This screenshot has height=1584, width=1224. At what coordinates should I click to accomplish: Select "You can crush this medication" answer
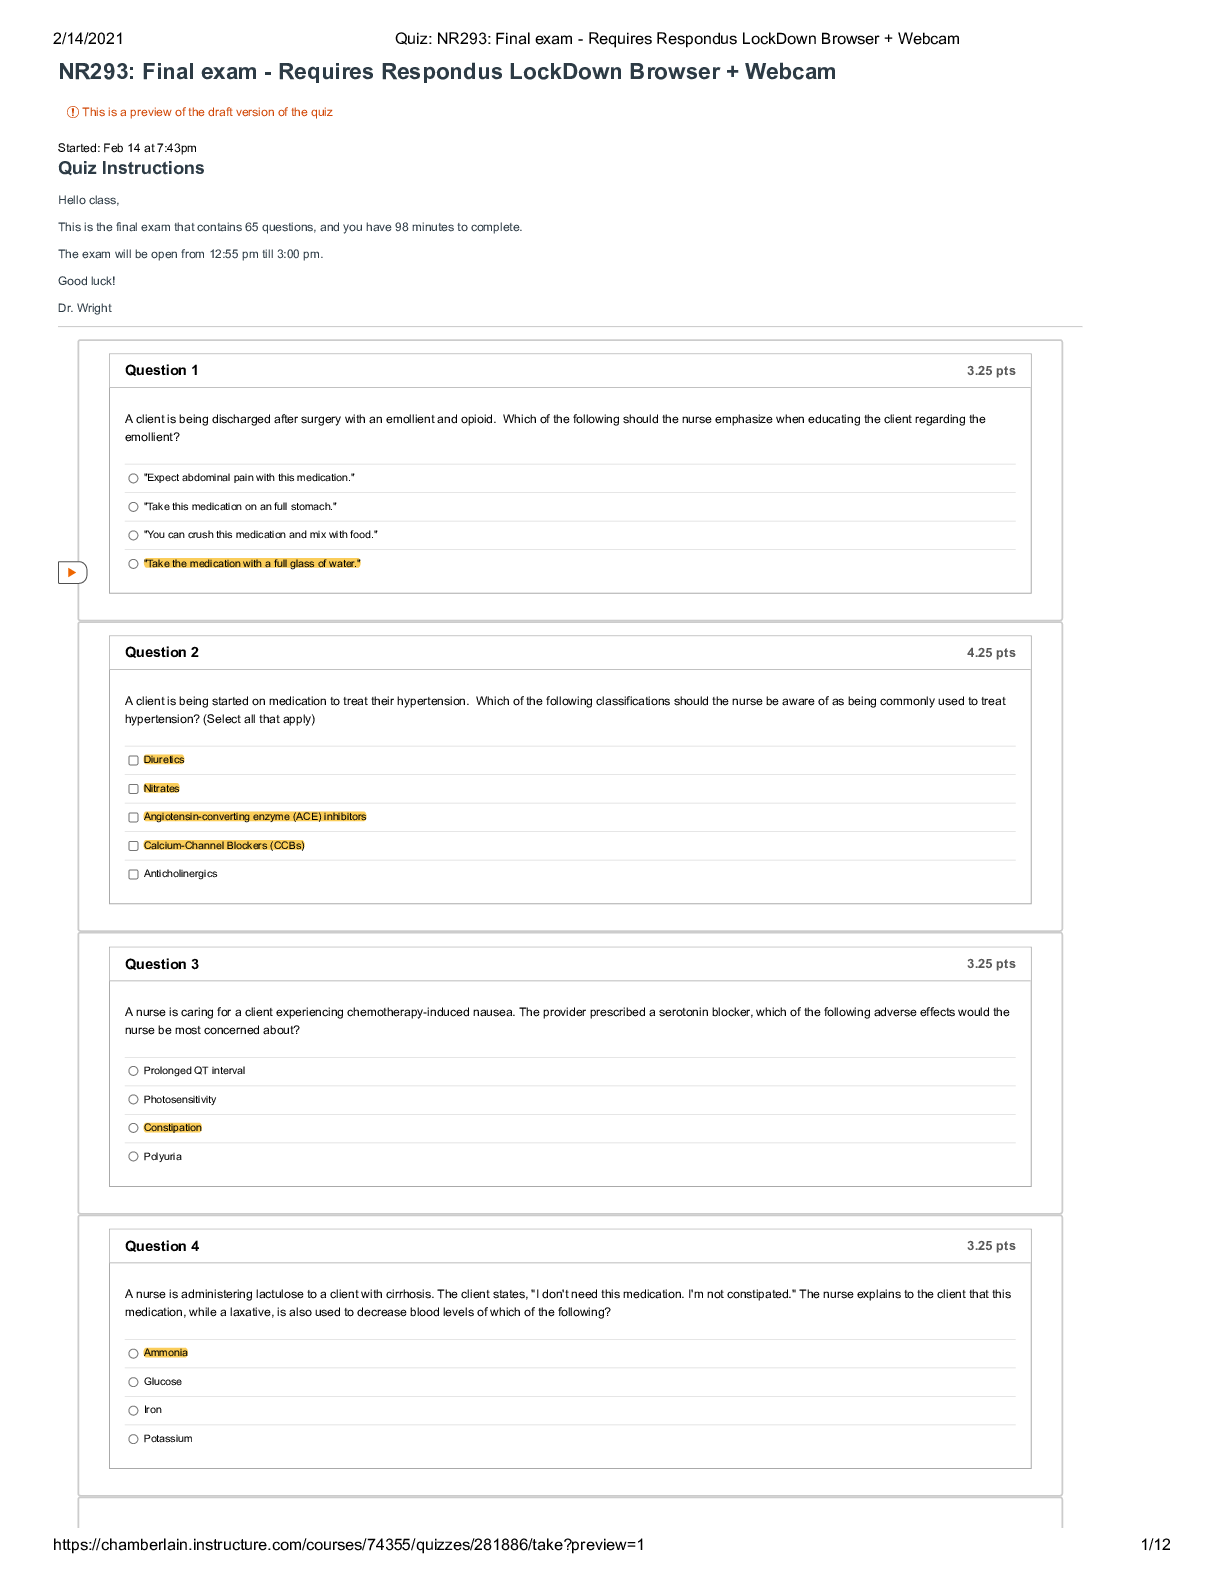(133, 536)
